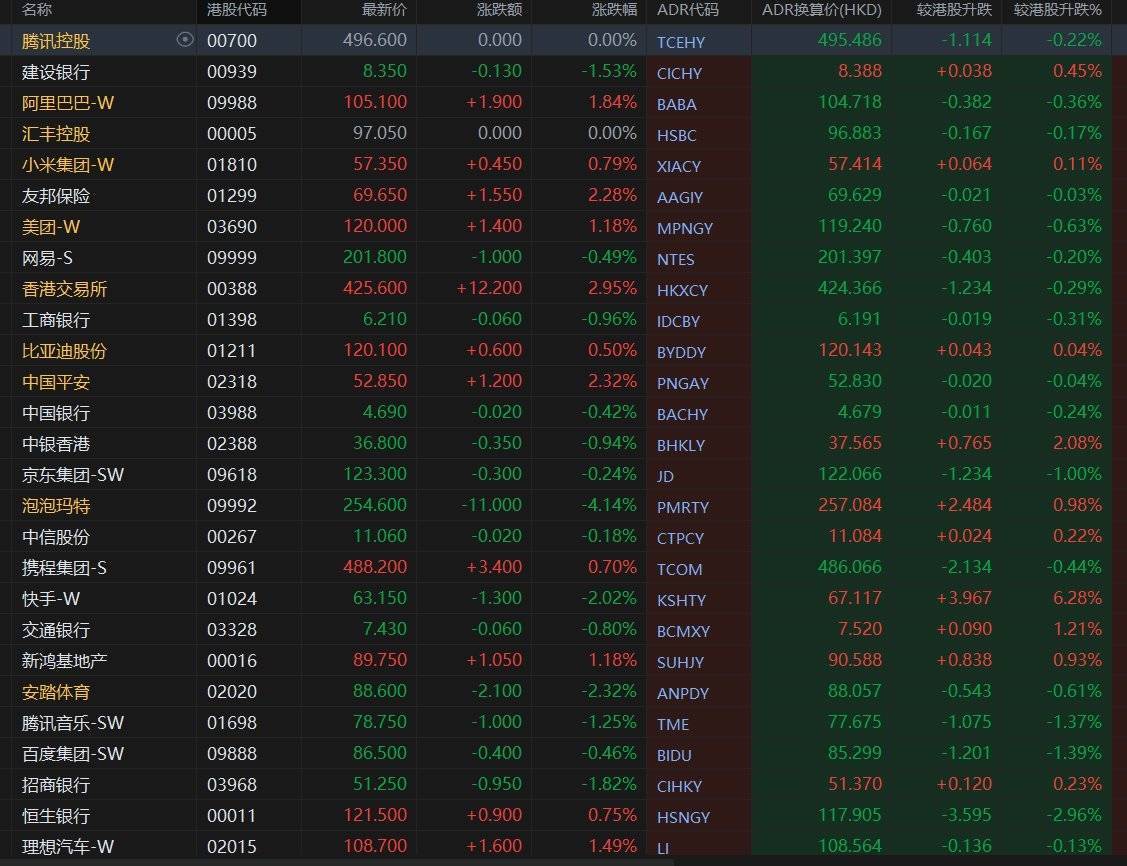Click the 较港股升跌% column header
The height and width of the screenshot is (866, 1127).
pos(1057,10)
